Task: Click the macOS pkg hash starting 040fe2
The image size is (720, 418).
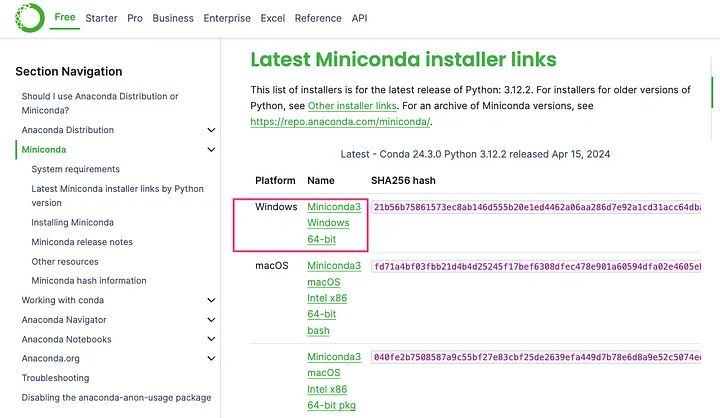Action: click(x=536, y=357)
